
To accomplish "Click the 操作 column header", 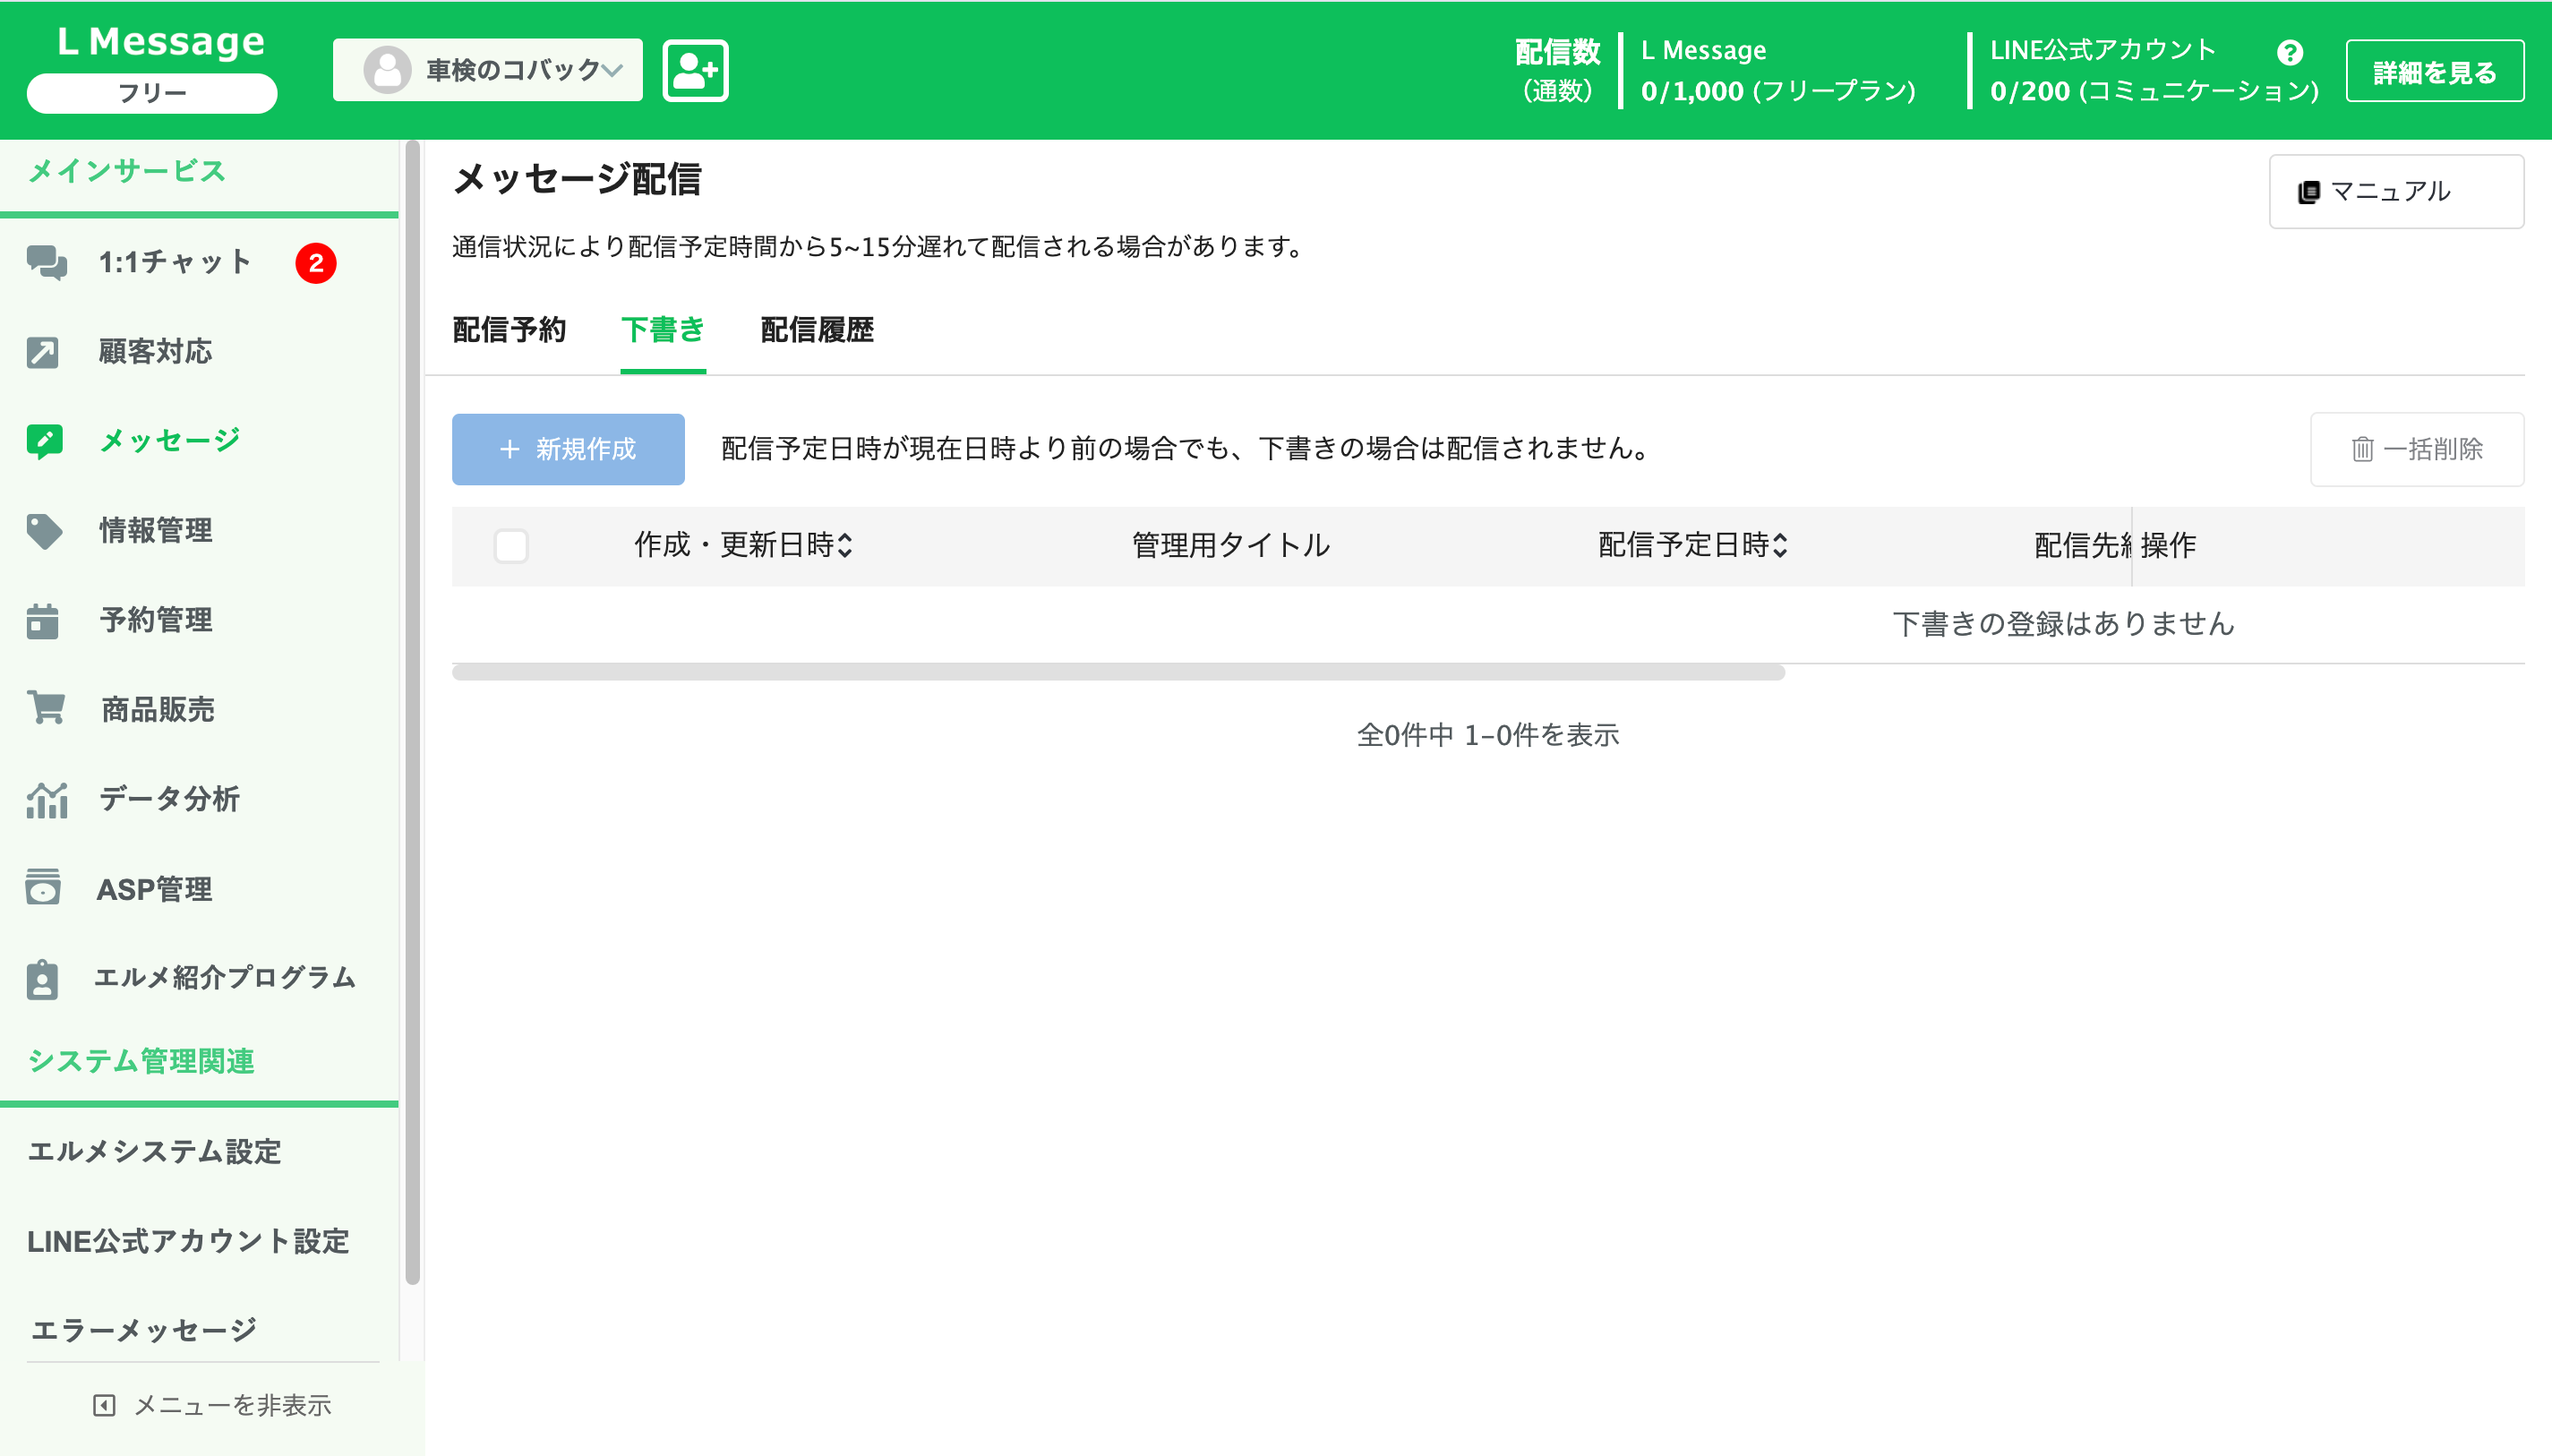I will tap(2168, 545).
